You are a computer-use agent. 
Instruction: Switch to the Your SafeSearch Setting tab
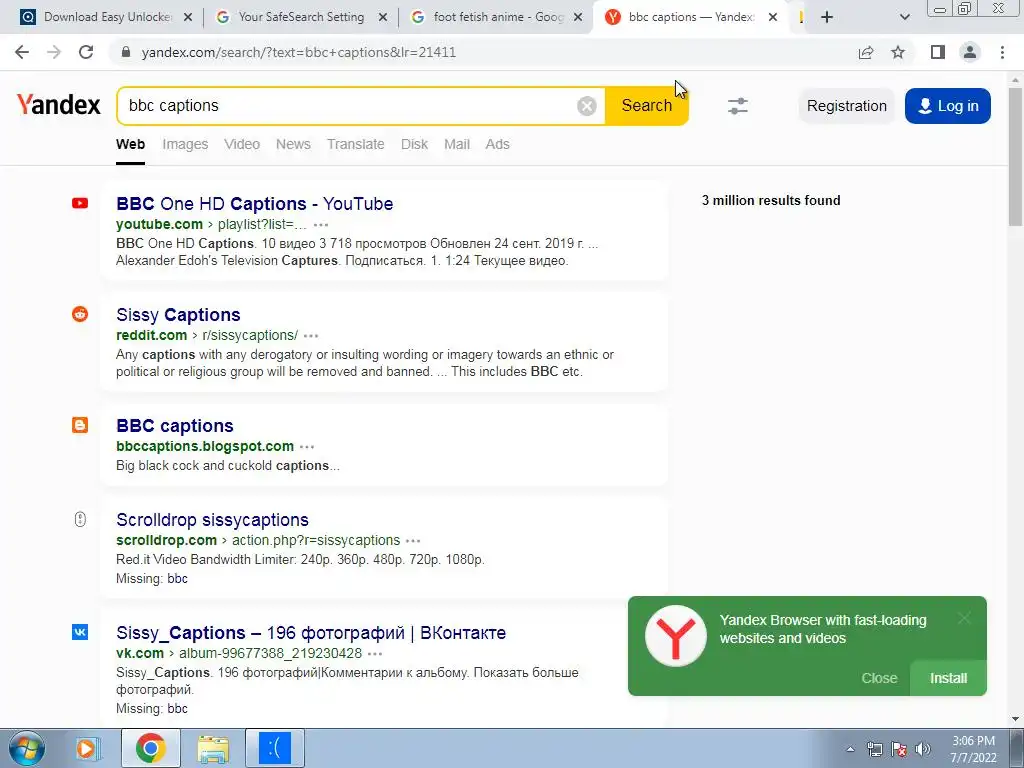click(300, 18)
